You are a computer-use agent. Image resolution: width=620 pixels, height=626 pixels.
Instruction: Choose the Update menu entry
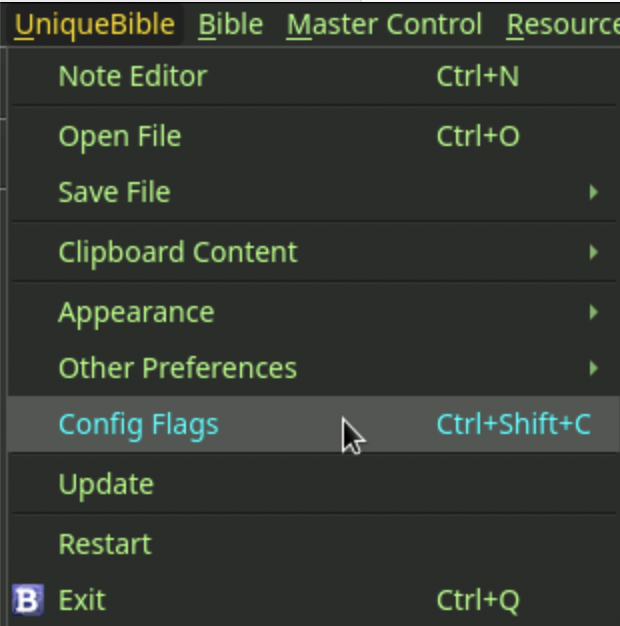[x=313, y=484]
